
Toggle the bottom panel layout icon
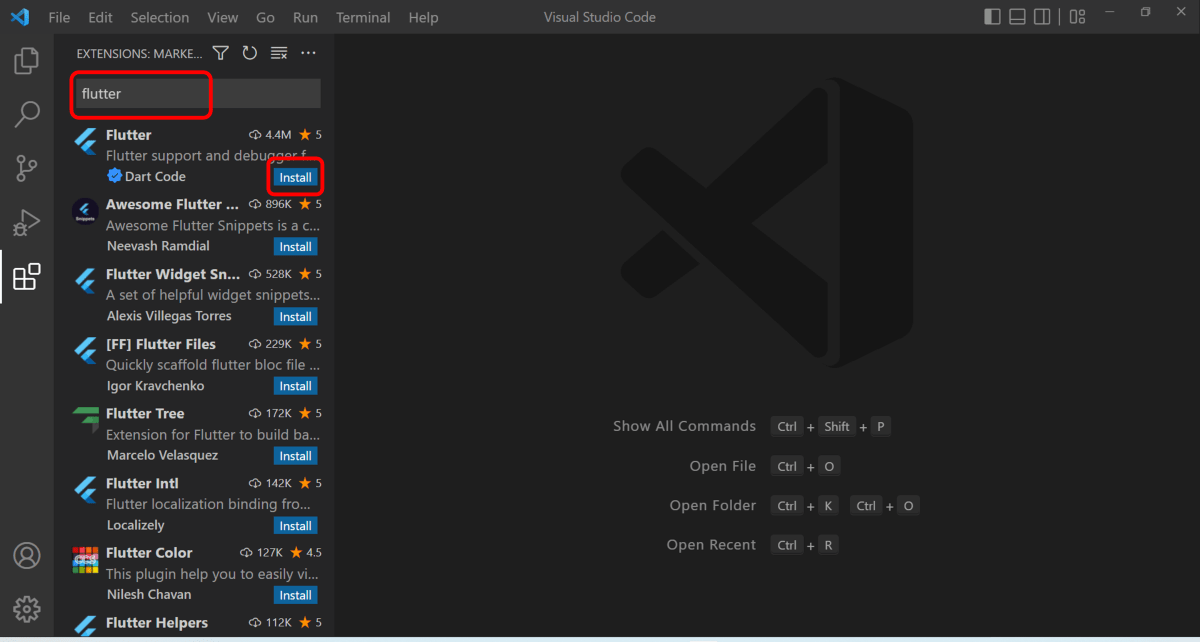tap(1017, 17)
